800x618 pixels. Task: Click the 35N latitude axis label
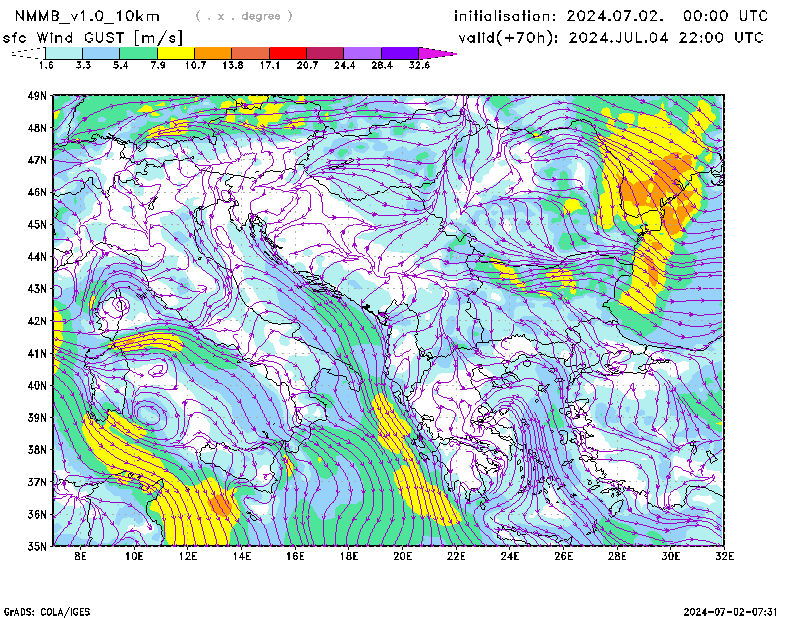pos(38,546)
